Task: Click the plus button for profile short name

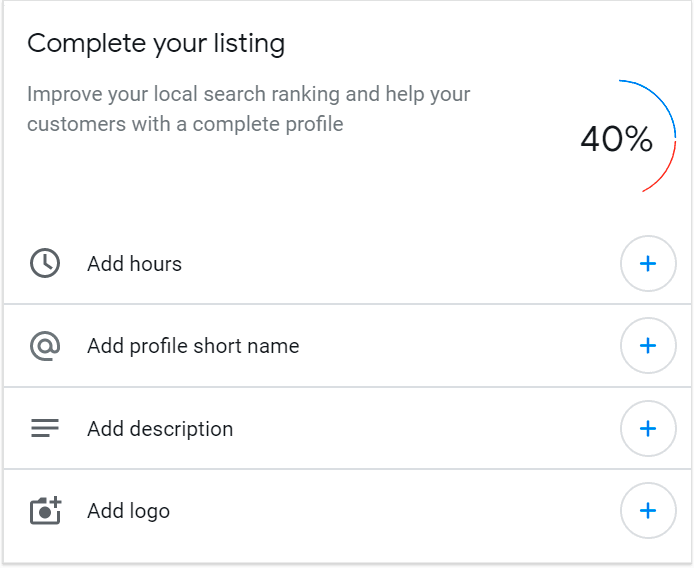Action: pyautogui.click(x=648, y=345)
